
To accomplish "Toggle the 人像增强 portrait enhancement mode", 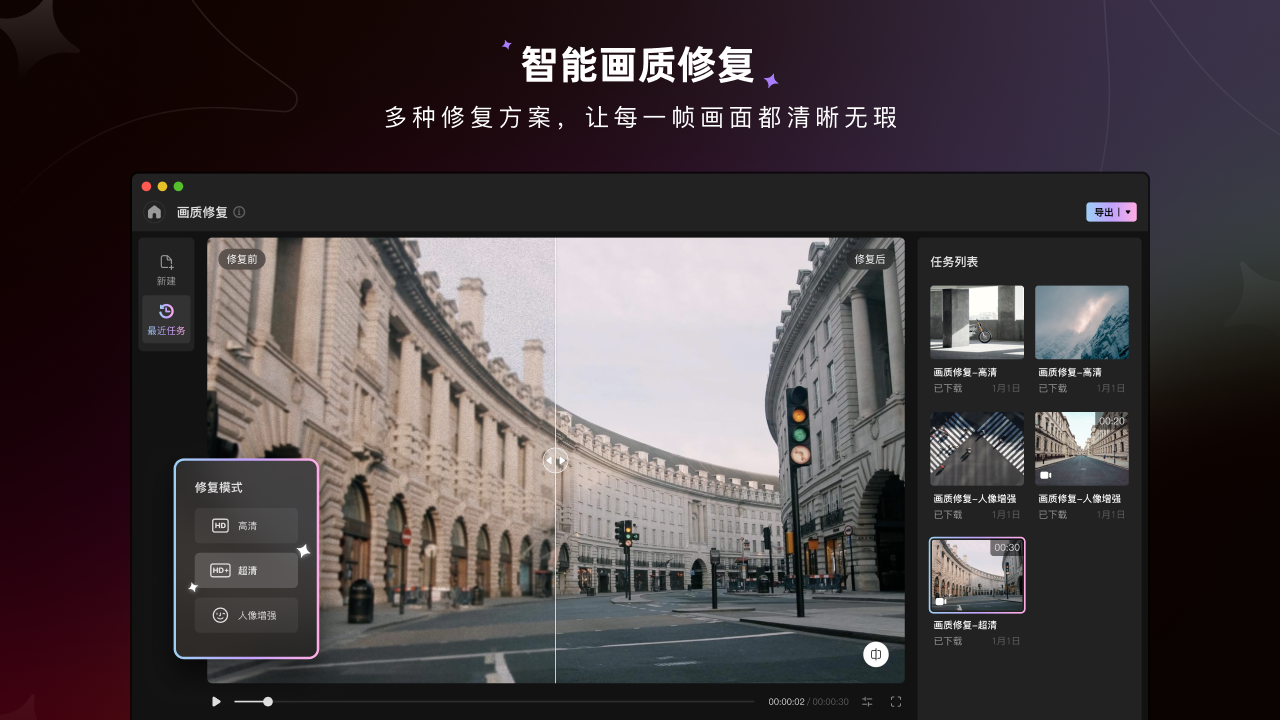I will [x=246, y=615].
